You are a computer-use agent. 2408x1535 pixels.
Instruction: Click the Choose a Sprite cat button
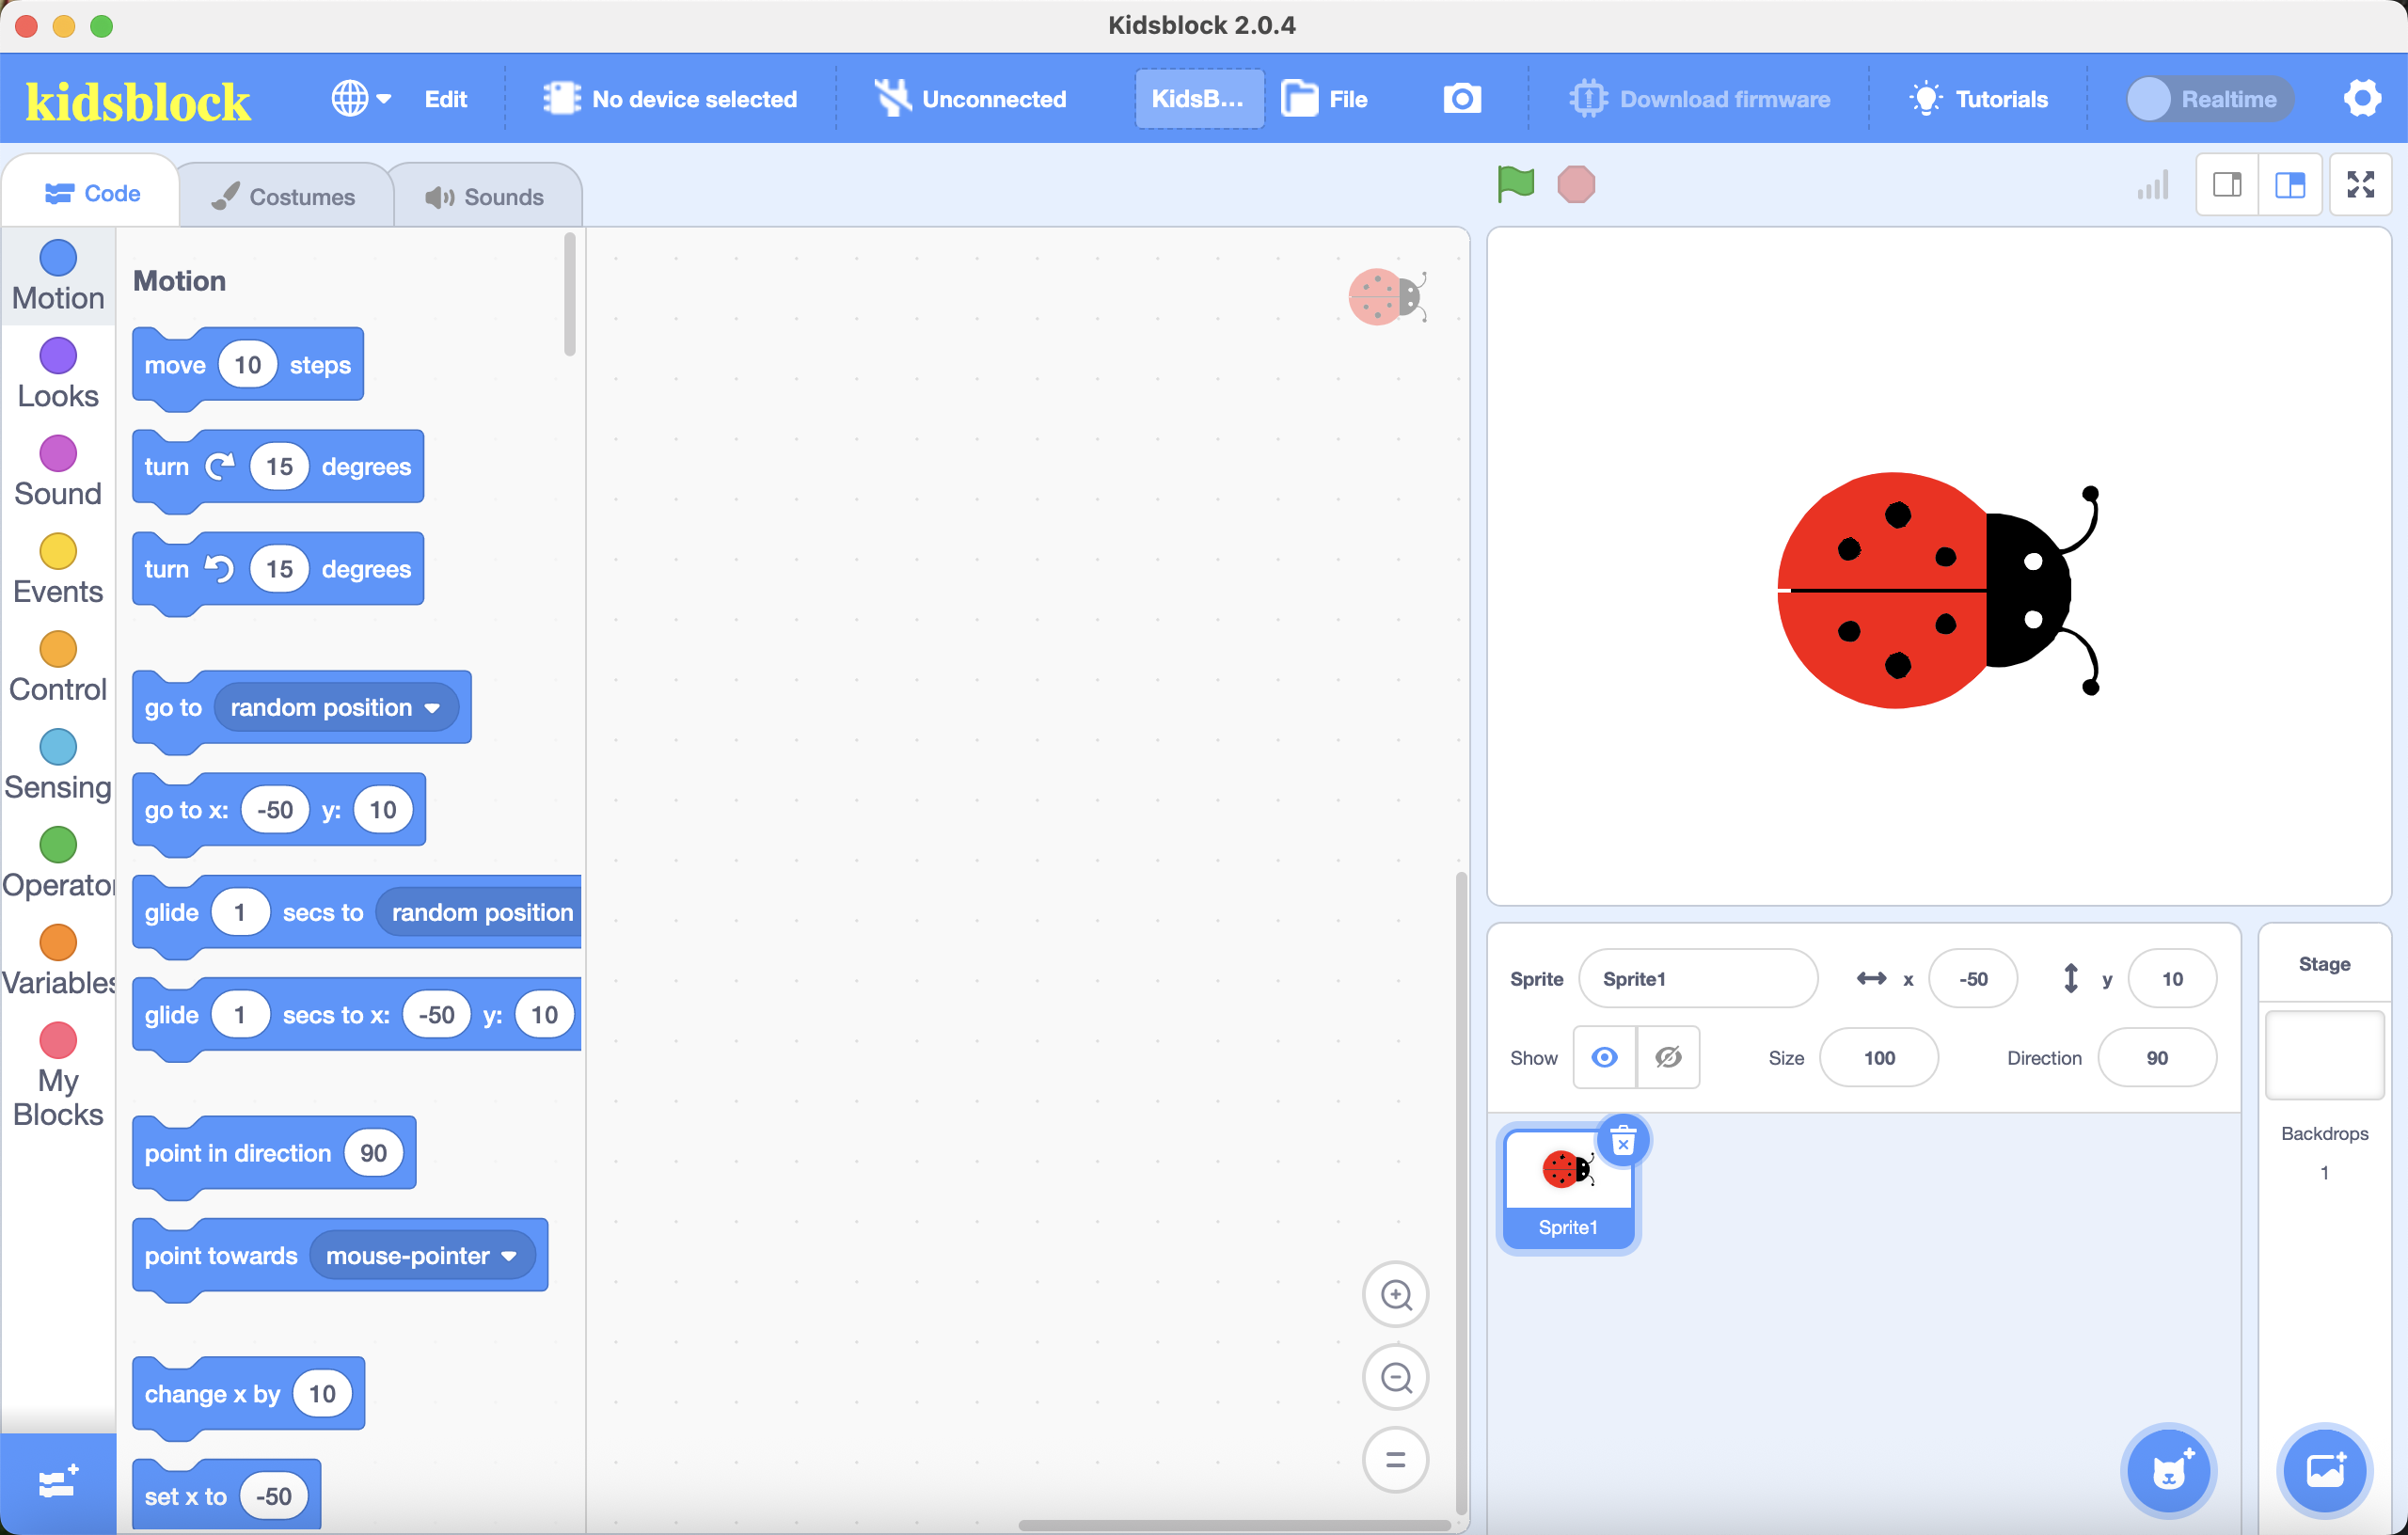tap(2168, 1470)
